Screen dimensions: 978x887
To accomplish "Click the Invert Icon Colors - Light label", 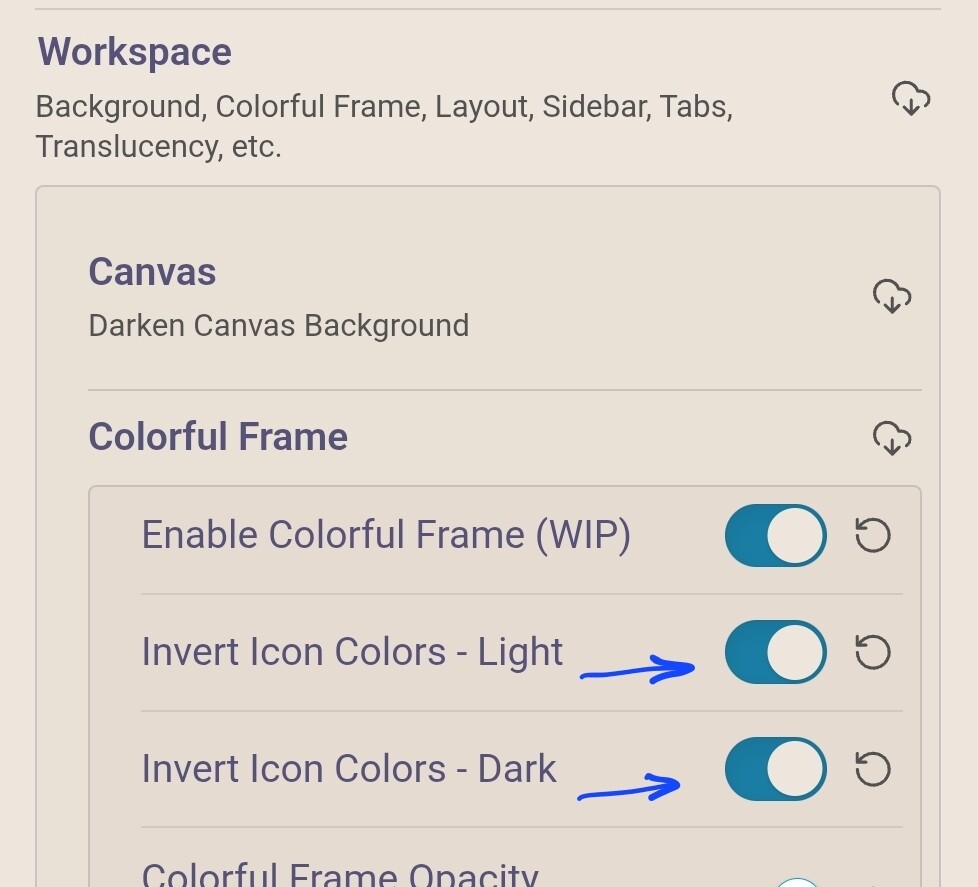I will 352,652.
